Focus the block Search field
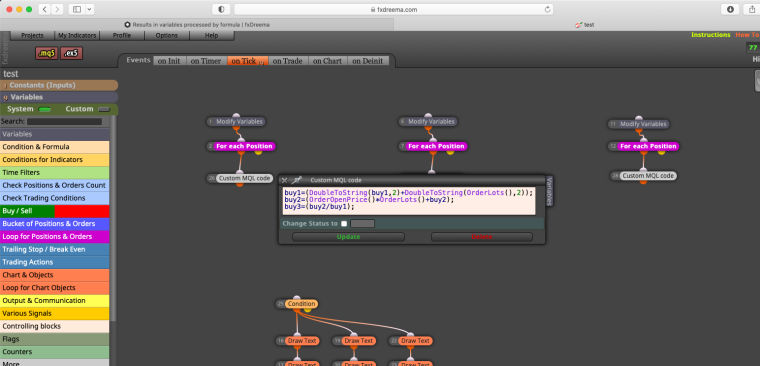 point(64,122)
